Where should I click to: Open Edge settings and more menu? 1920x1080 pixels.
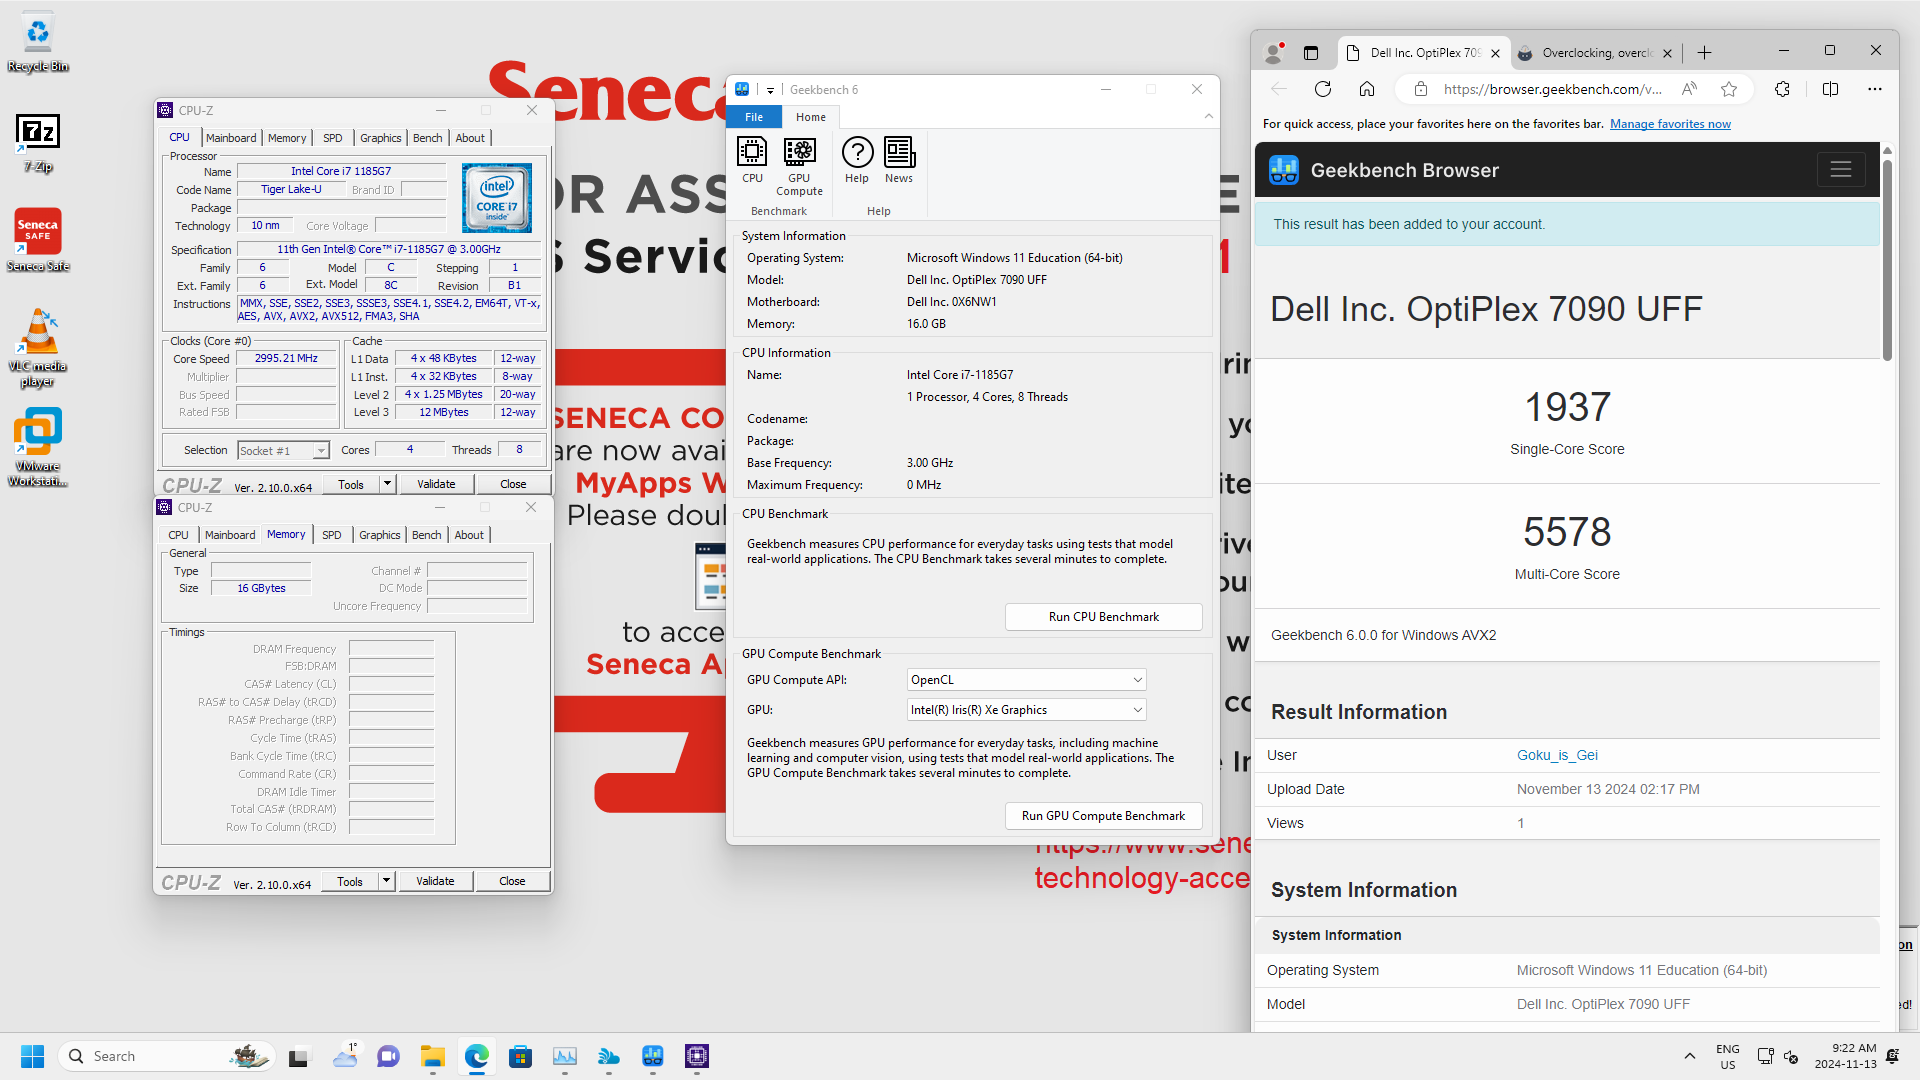tap(1875, 89)
